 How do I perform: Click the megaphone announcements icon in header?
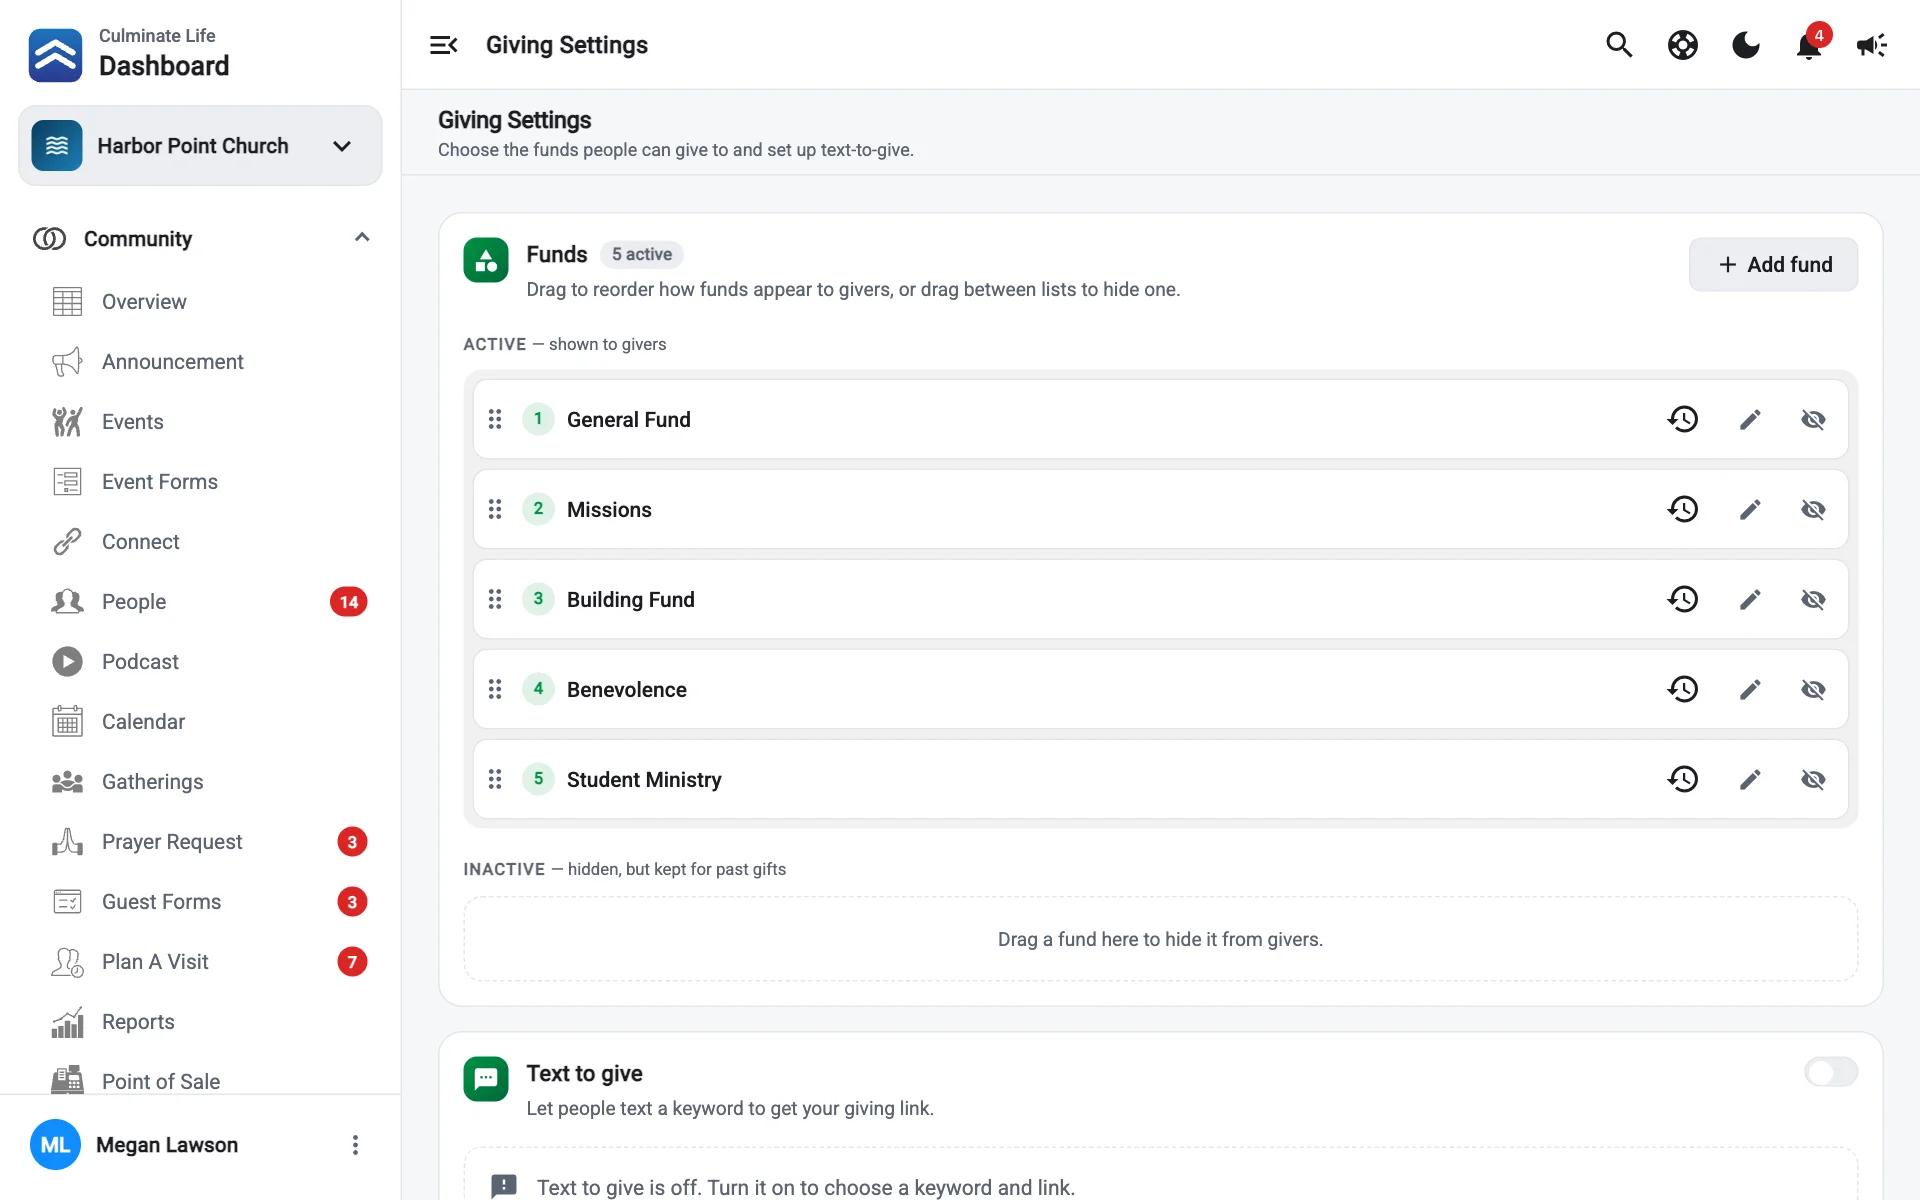pos(1871,45)
